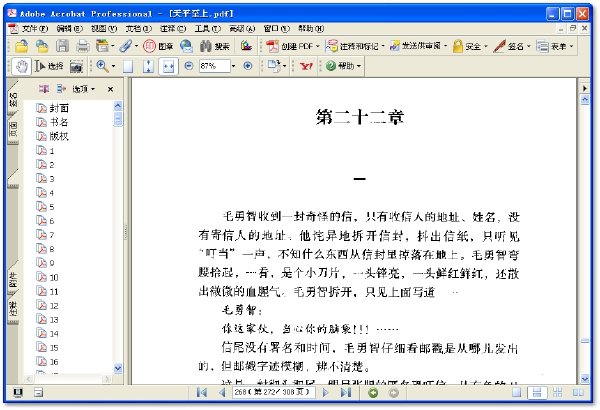Switch to Single Page layout icon
Viewport: 600px width, 410px height.
click(516, 392)
